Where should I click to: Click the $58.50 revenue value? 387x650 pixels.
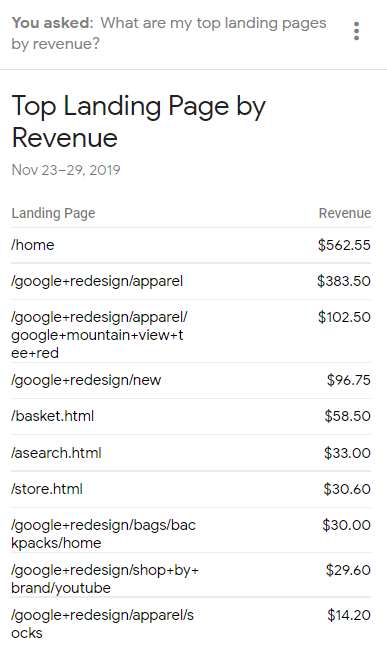[347, 416]
